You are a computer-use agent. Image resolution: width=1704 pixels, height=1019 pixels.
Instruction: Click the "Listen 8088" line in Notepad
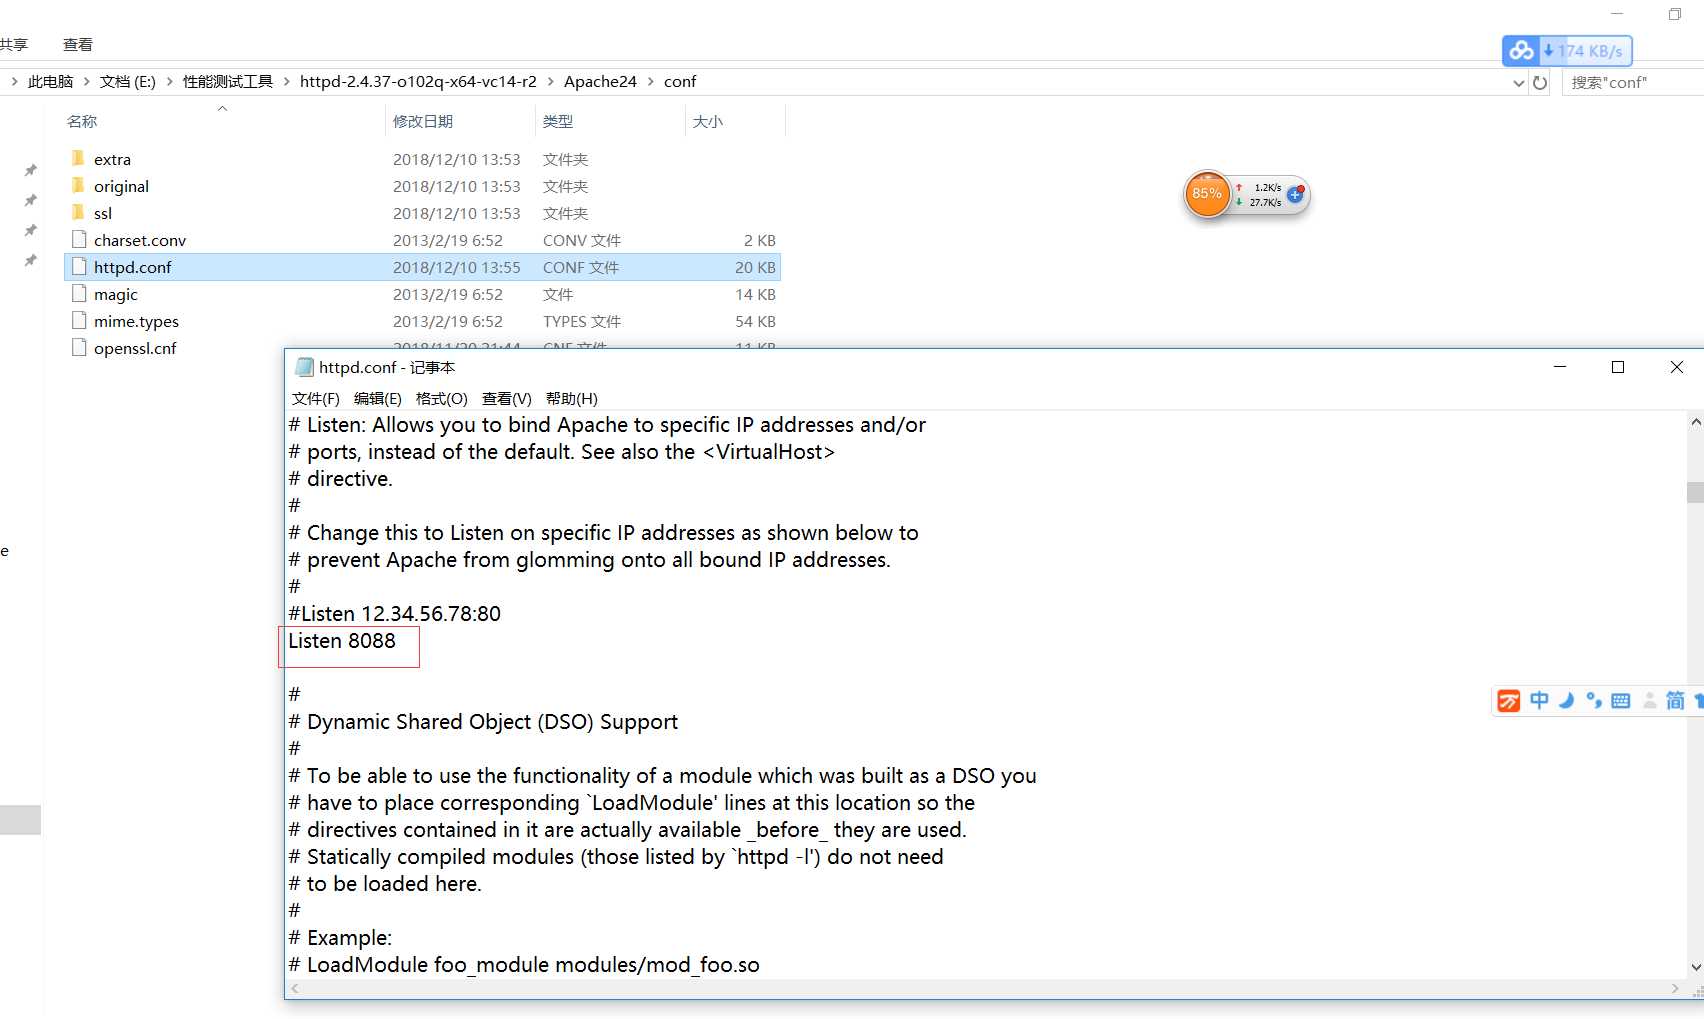[x=342, y=641]
